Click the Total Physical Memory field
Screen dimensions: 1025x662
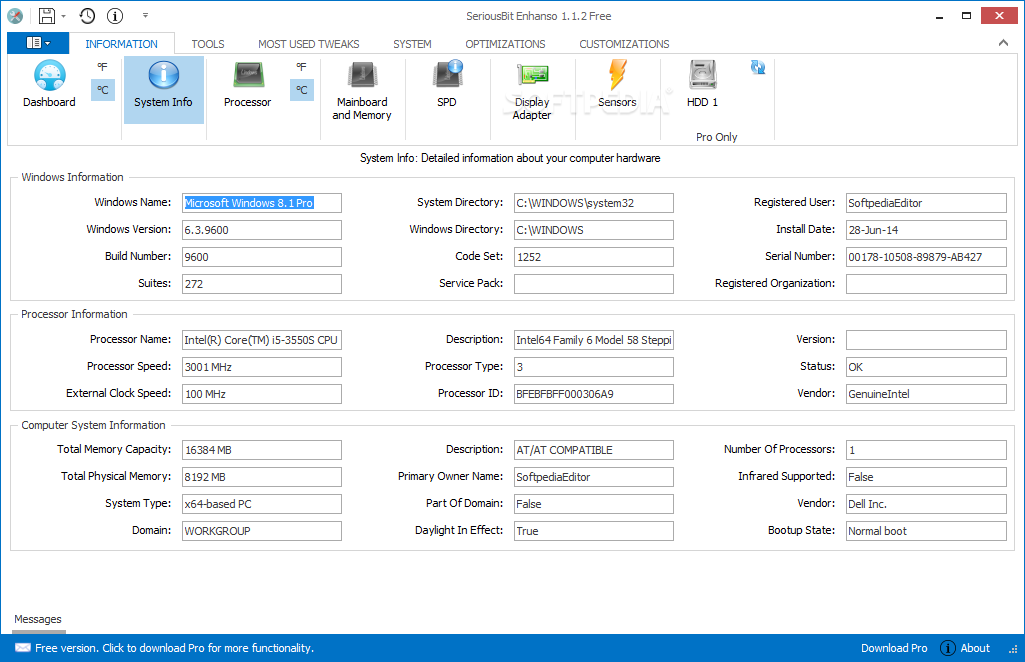(261, 476)
